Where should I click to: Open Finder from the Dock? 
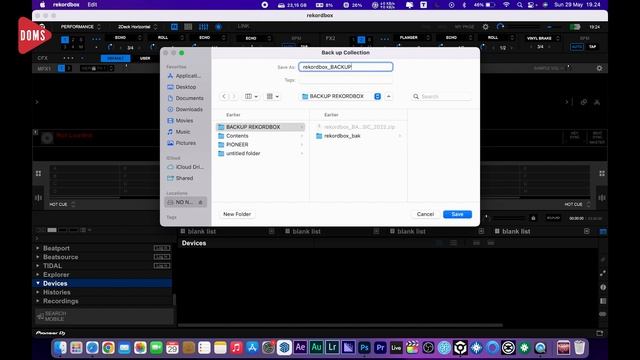tap(60, 348)
